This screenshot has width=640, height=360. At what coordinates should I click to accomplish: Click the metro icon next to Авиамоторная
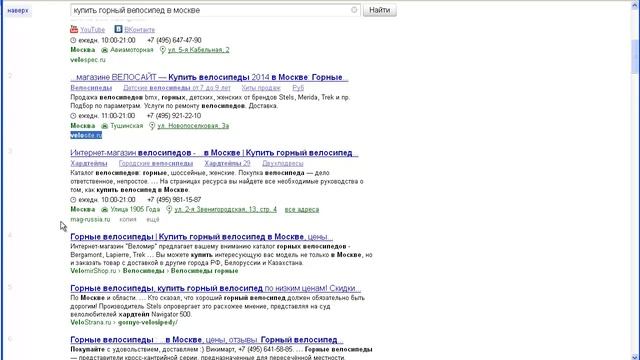104,50
